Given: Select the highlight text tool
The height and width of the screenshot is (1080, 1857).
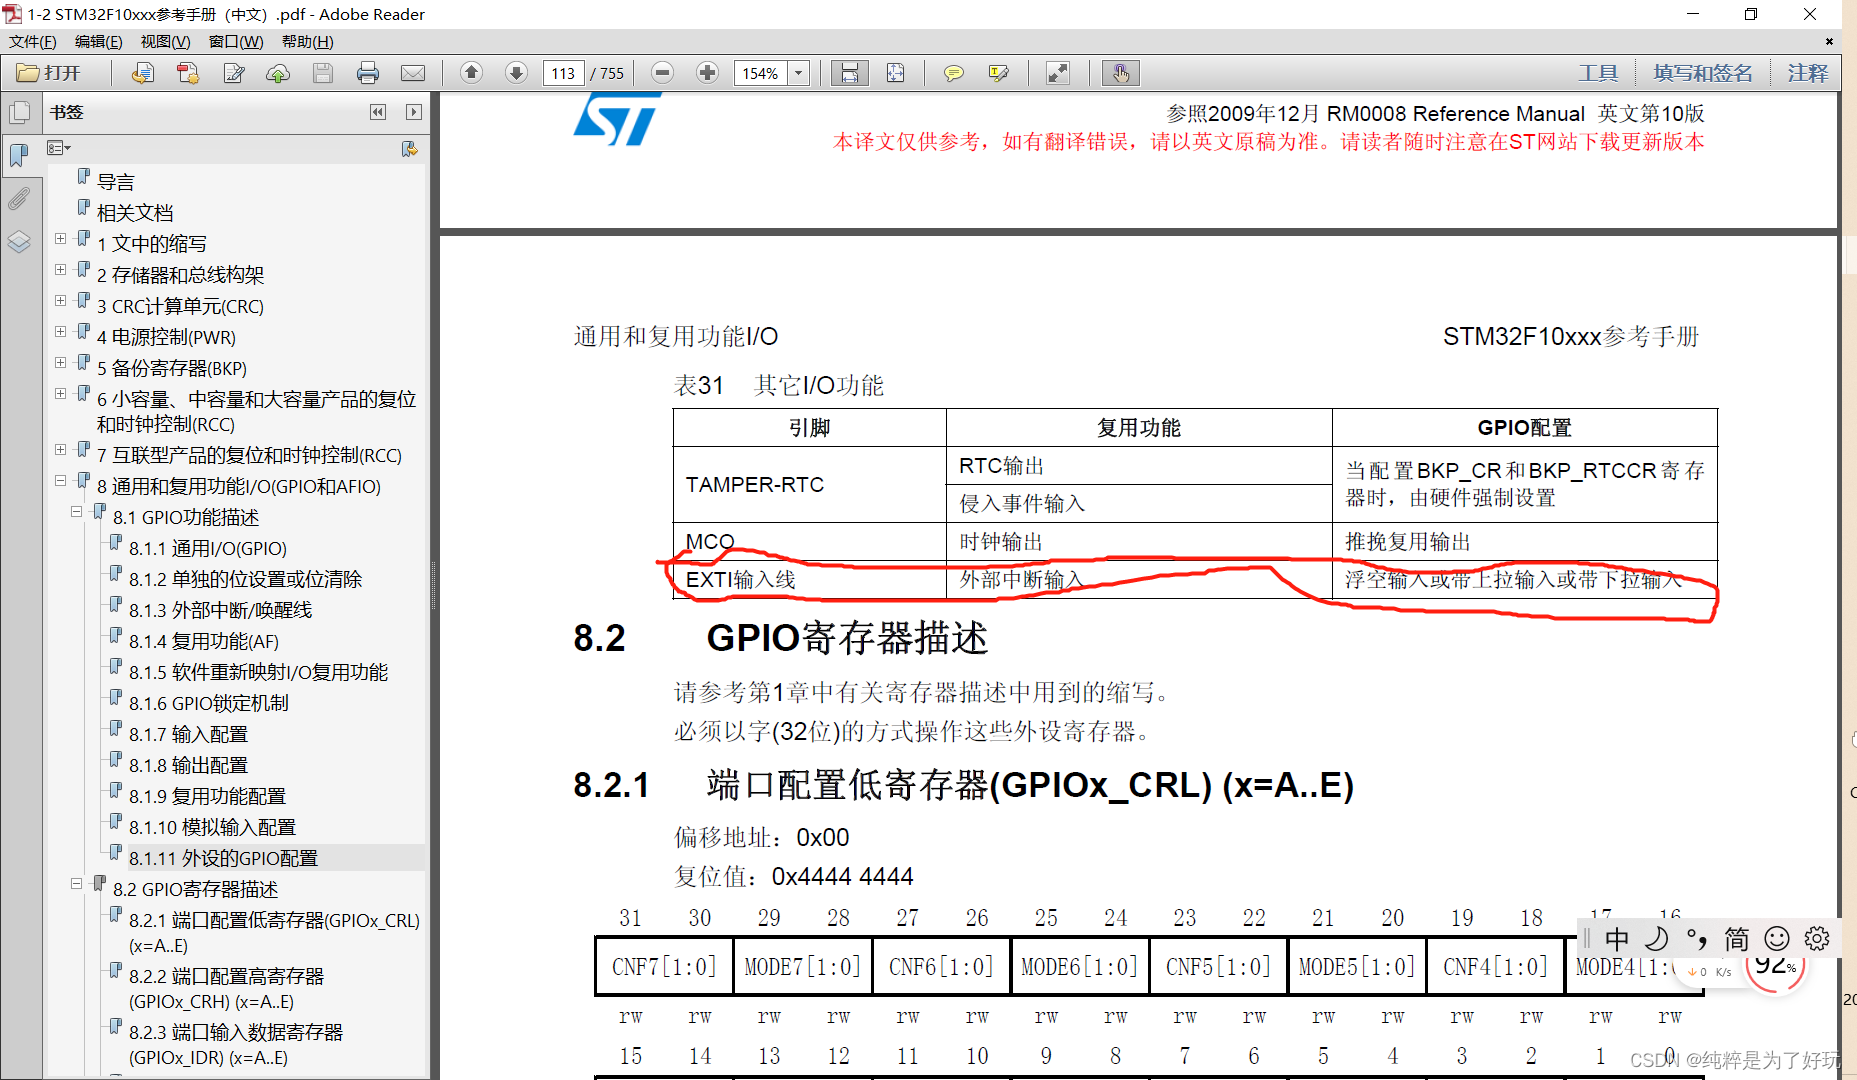Looking at the screenshot, I should point(998,73).
